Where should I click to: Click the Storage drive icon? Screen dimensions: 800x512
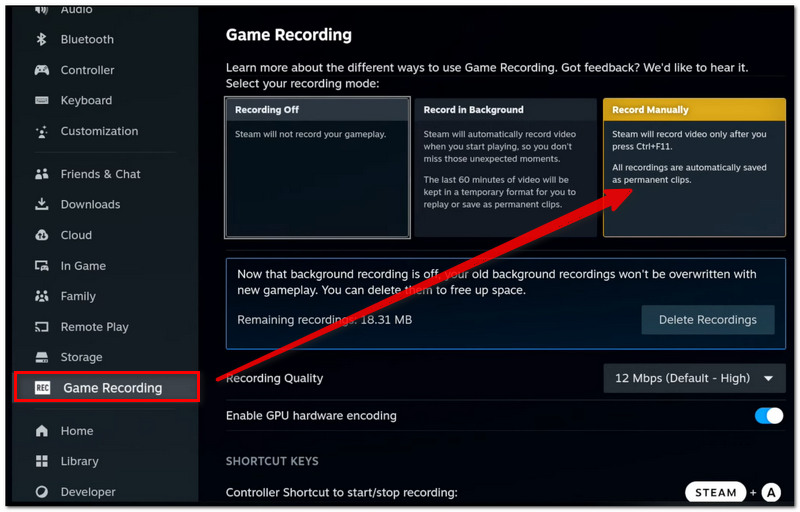click(42, 357)
